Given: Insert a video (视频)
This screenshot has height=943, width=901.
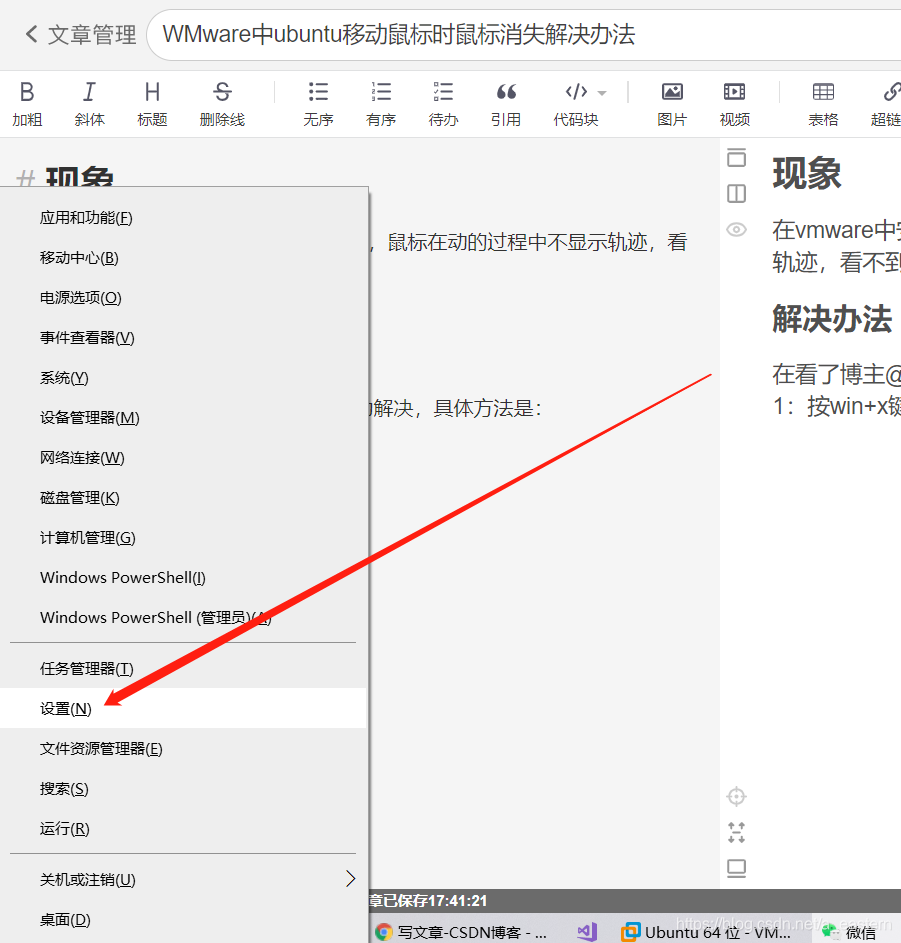Looking at the screenshot, I should click(734, 104).
